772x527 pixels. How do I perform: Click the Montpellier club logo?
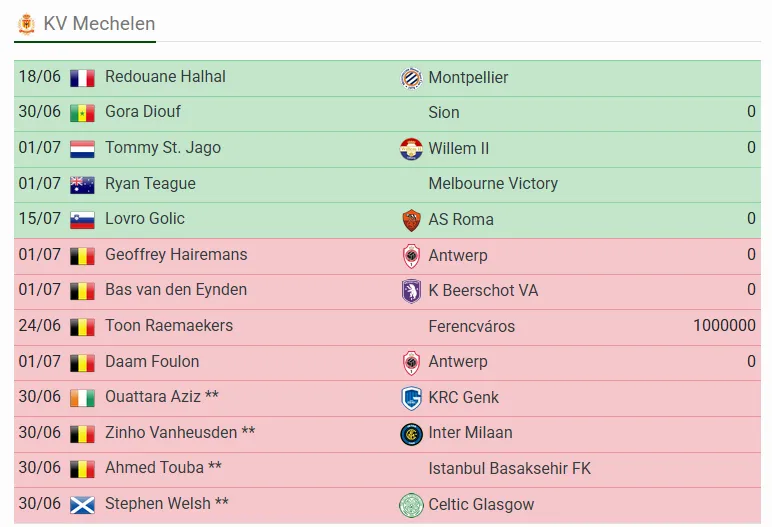click(x=411, y=78)
